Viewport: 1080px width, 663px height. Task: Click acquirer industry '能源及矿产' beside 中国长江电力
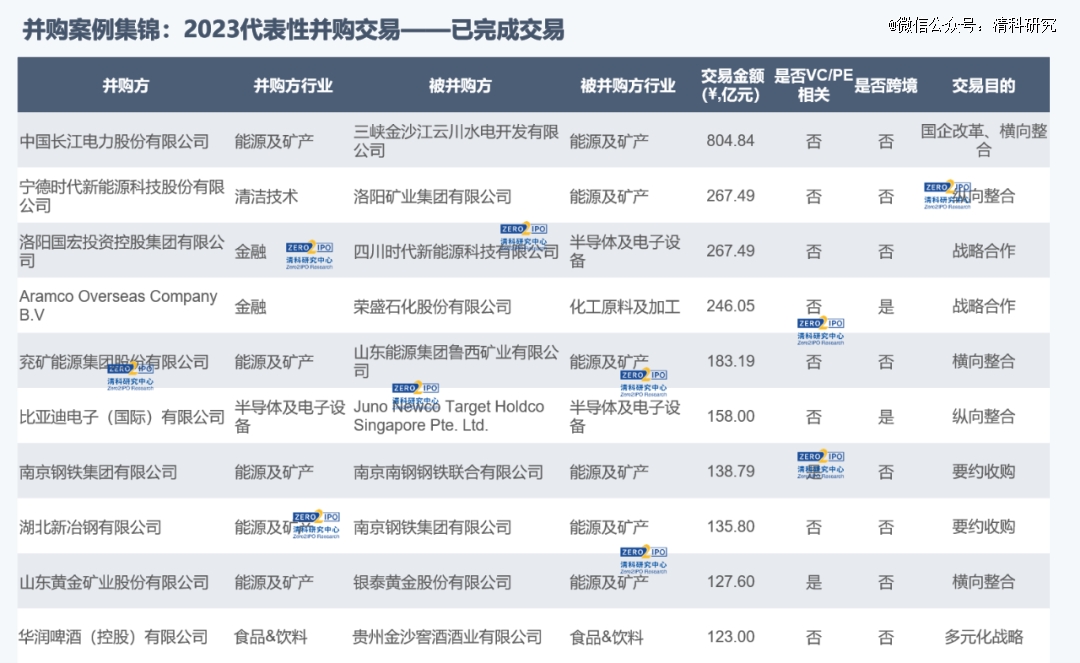(x=274, y=141)
